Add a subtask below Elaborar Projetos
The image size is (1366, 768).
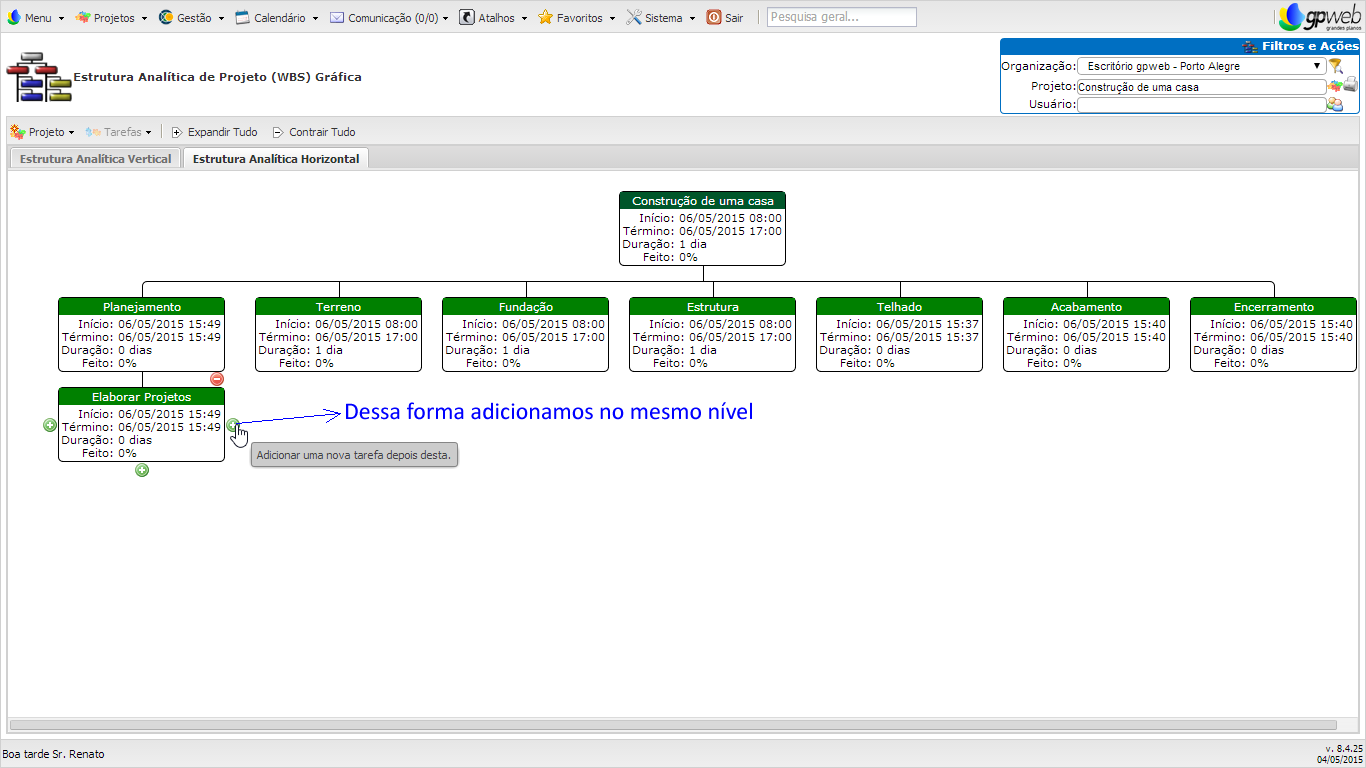[x=142, y=470]
